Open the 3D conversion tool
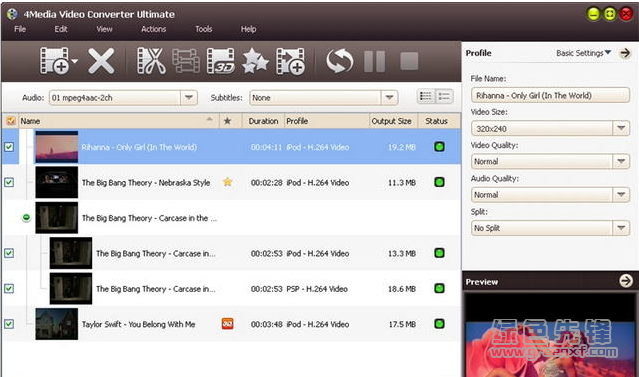Image resolution: width=639 pixels, height=377 pixels. click(221, 61)
